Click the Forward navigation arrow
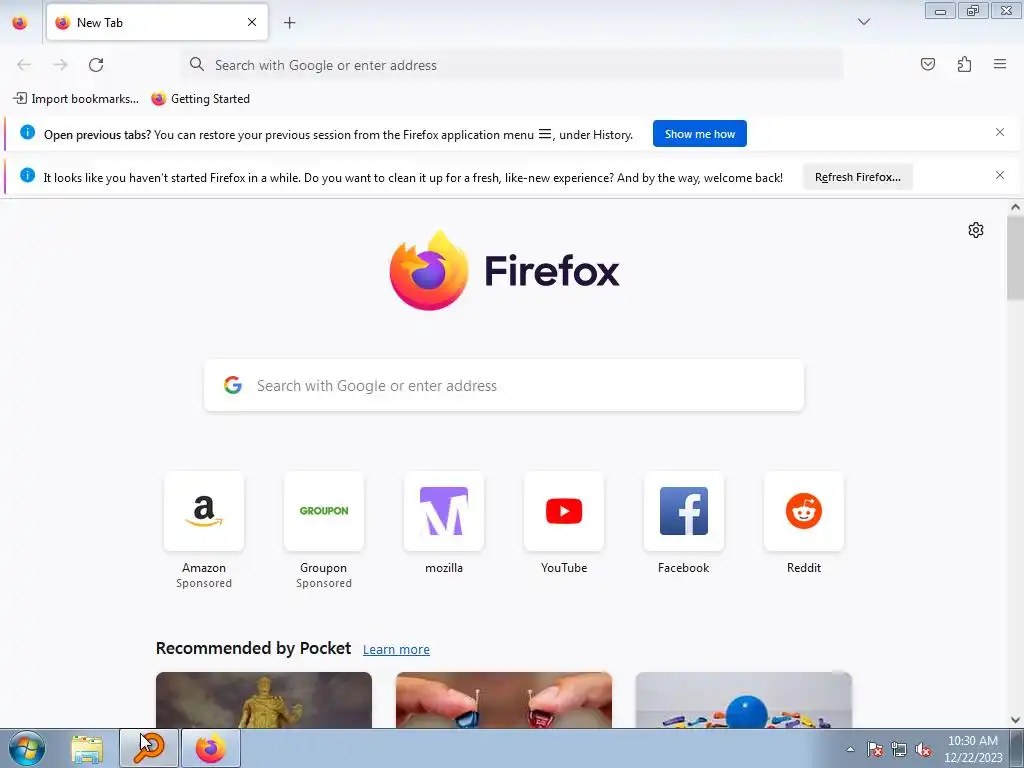 (x=60, y=65)
